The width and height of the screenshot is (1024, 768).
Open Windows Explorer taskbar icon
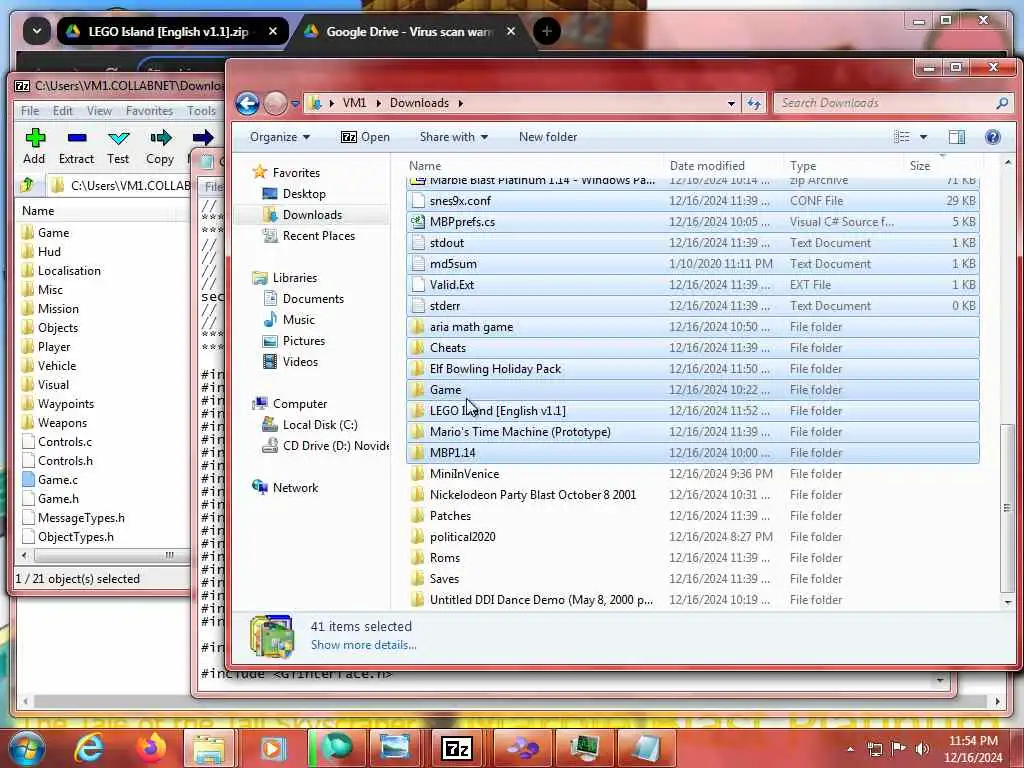[209, 748]
